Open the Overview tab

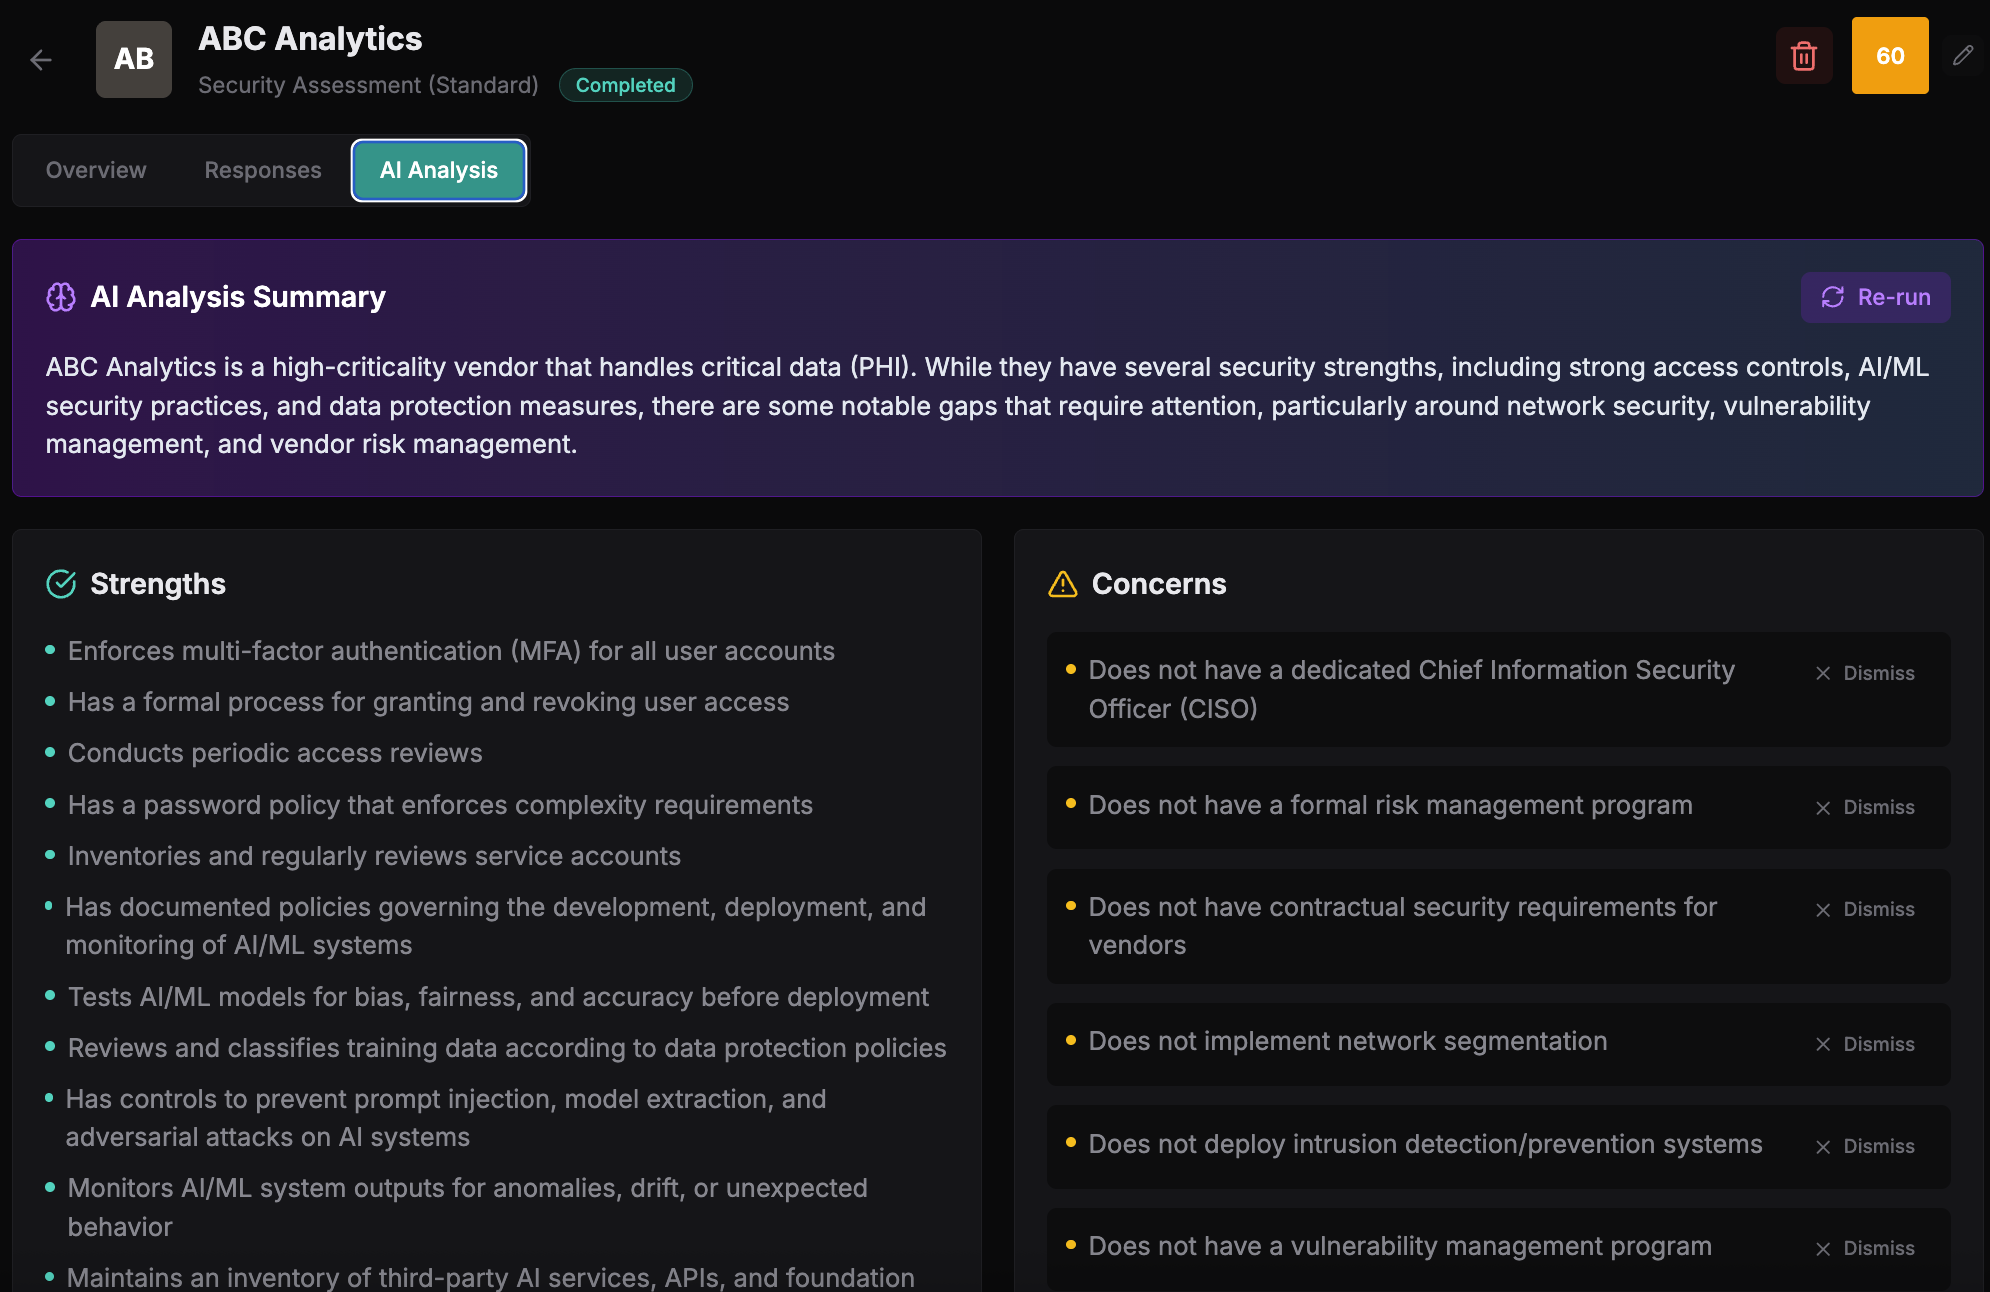pyautogui.click(x=96, y=170)
